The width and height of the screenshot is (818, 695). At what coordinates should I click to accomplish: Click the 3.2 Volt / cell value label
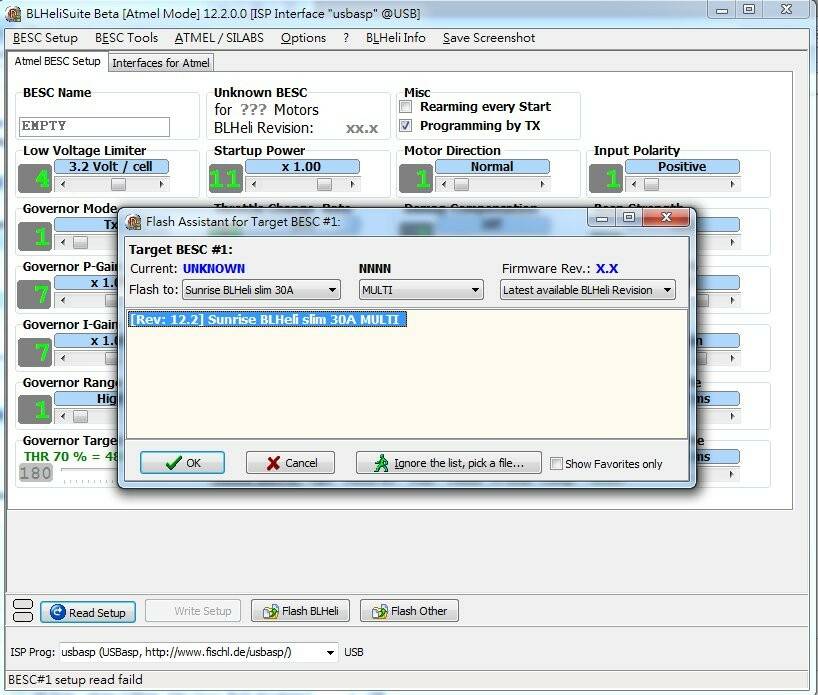[x=111, y=166]
